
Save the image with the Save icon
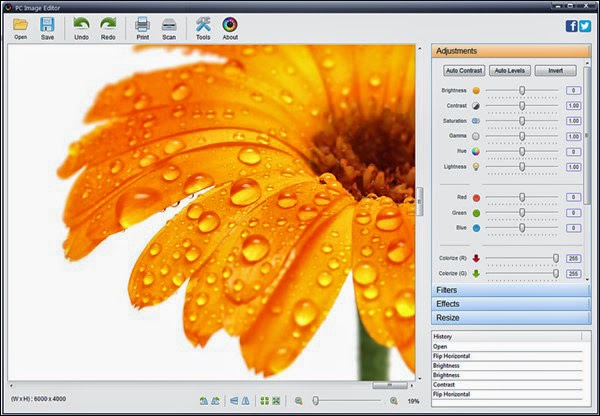pos(47,25)
